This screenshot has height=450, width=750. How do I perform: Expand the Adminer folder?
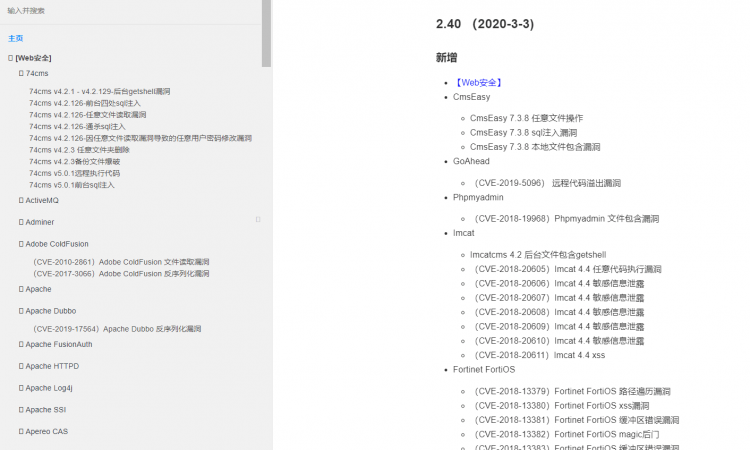36,222
